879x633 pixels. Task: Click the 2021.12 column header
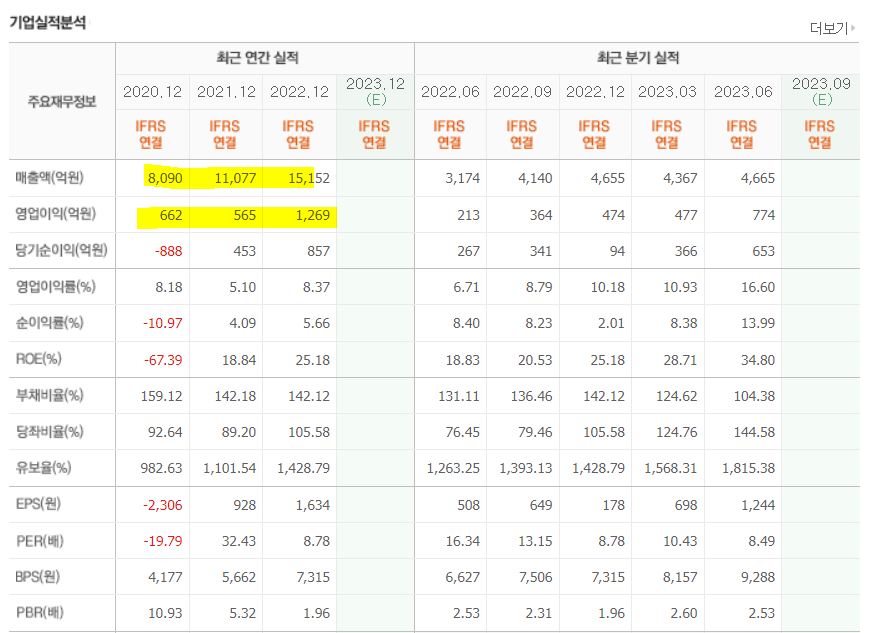click(x=226, y=92)
